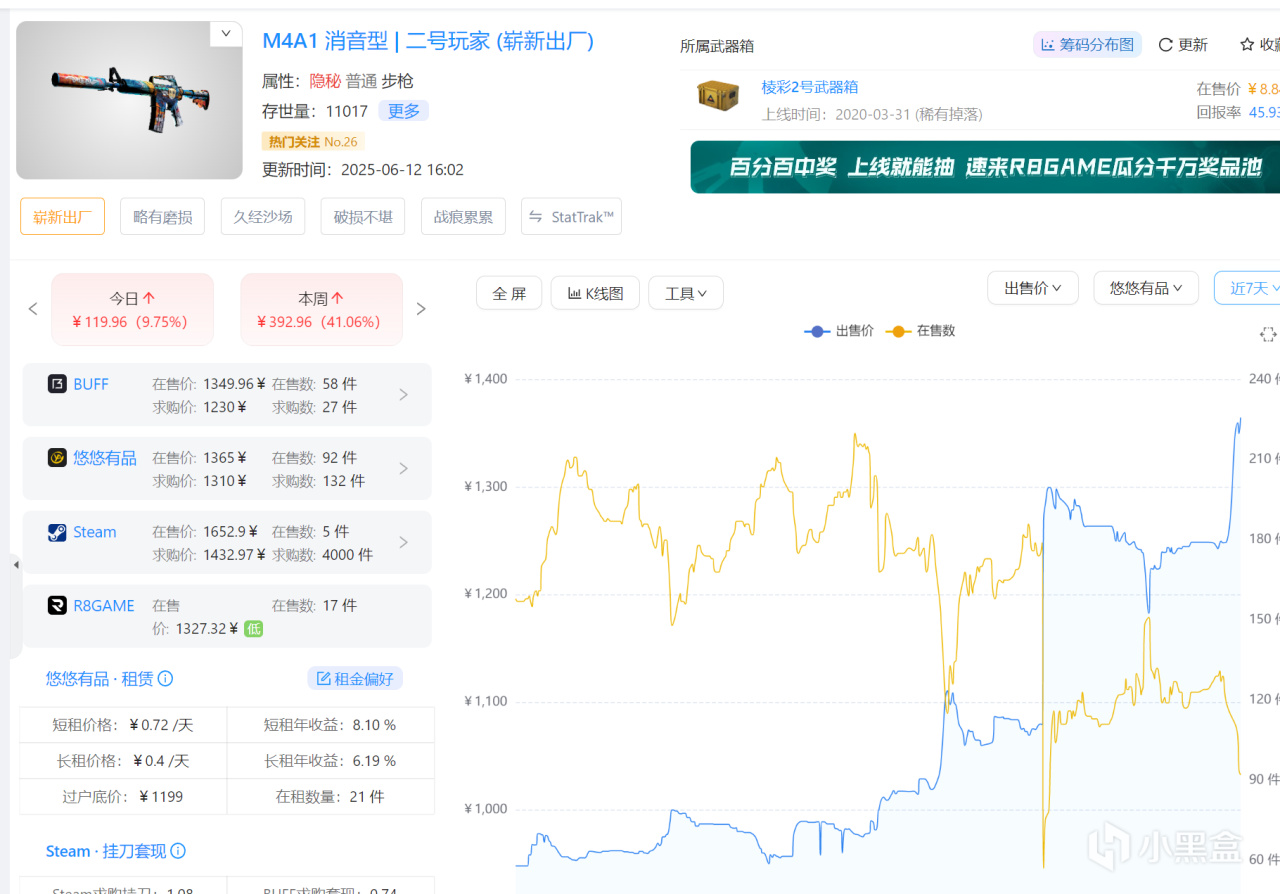The image size is (1280, 894).
Task: Expand the Steam price row chevron
Action: [x=404, y=542]
